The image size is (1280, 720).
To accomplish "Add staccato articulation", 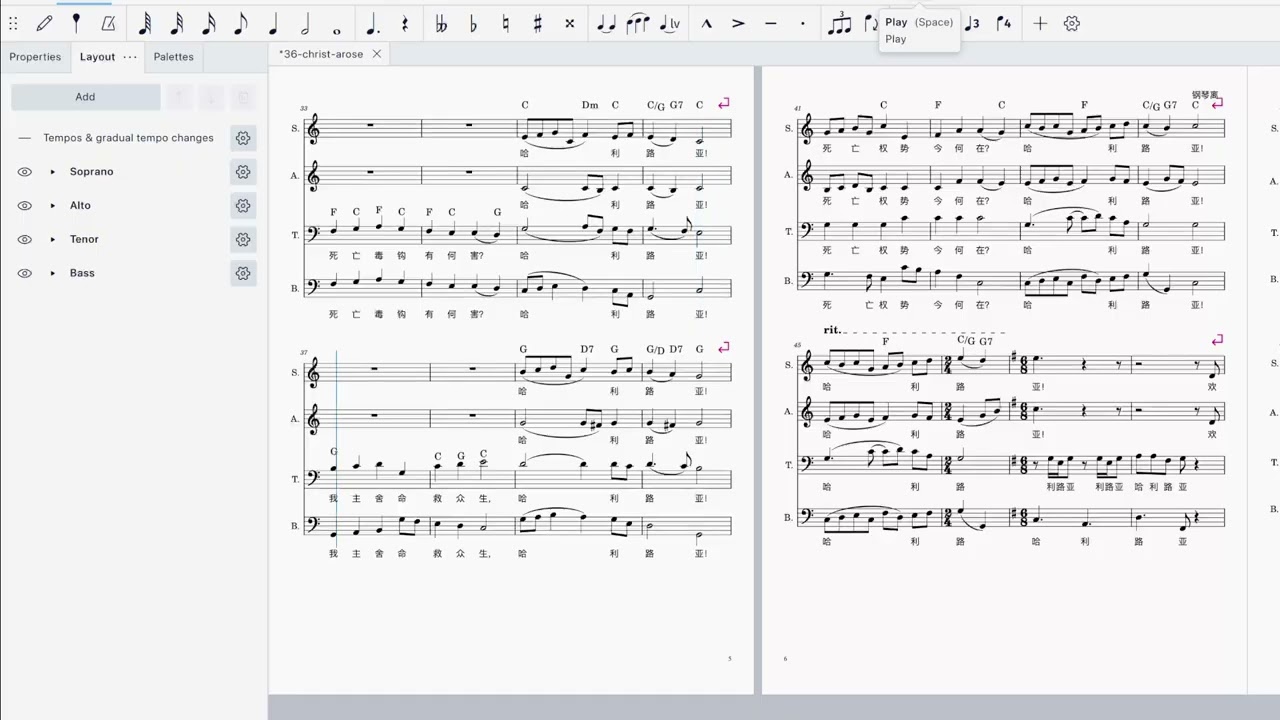I will 802,23.
